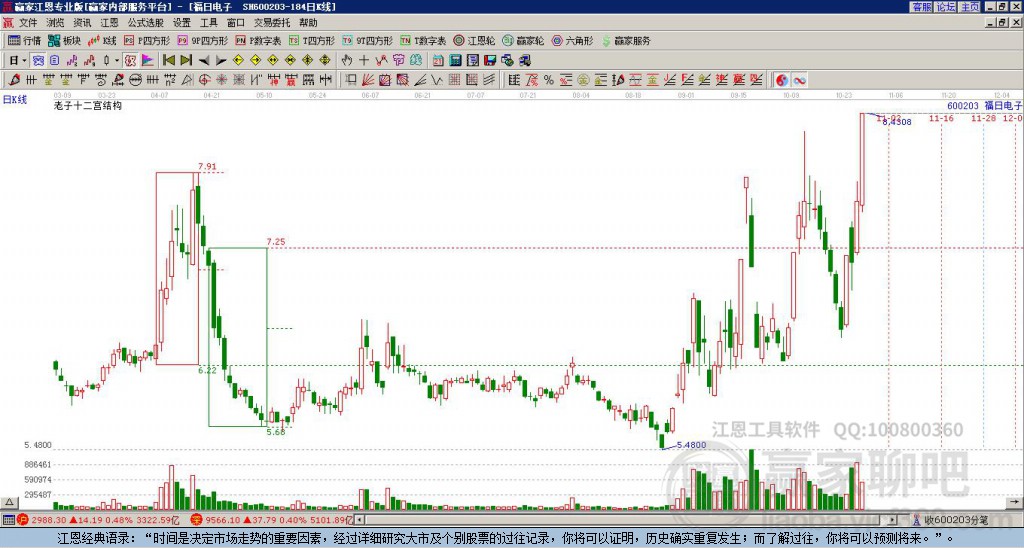Open the T数字表 tool
The width and height of the screenshot is (1024, 548).
point(423,40)
